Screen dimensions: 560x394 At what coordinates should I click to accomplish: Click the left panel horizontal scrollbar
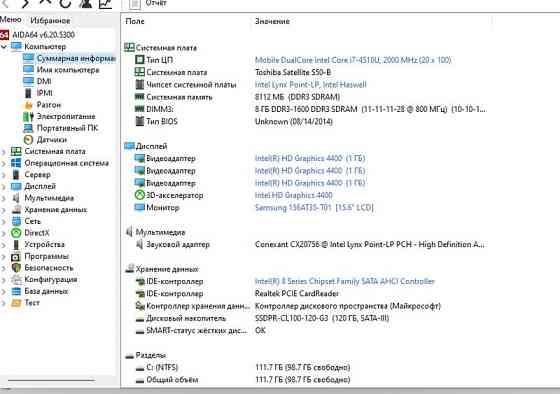coord(51,380)
